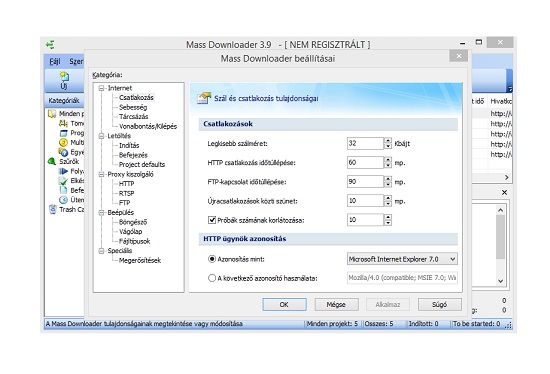550x374 pixels.
Task: Open the Fájl menu in main window
Action: (x=55, y=61)
